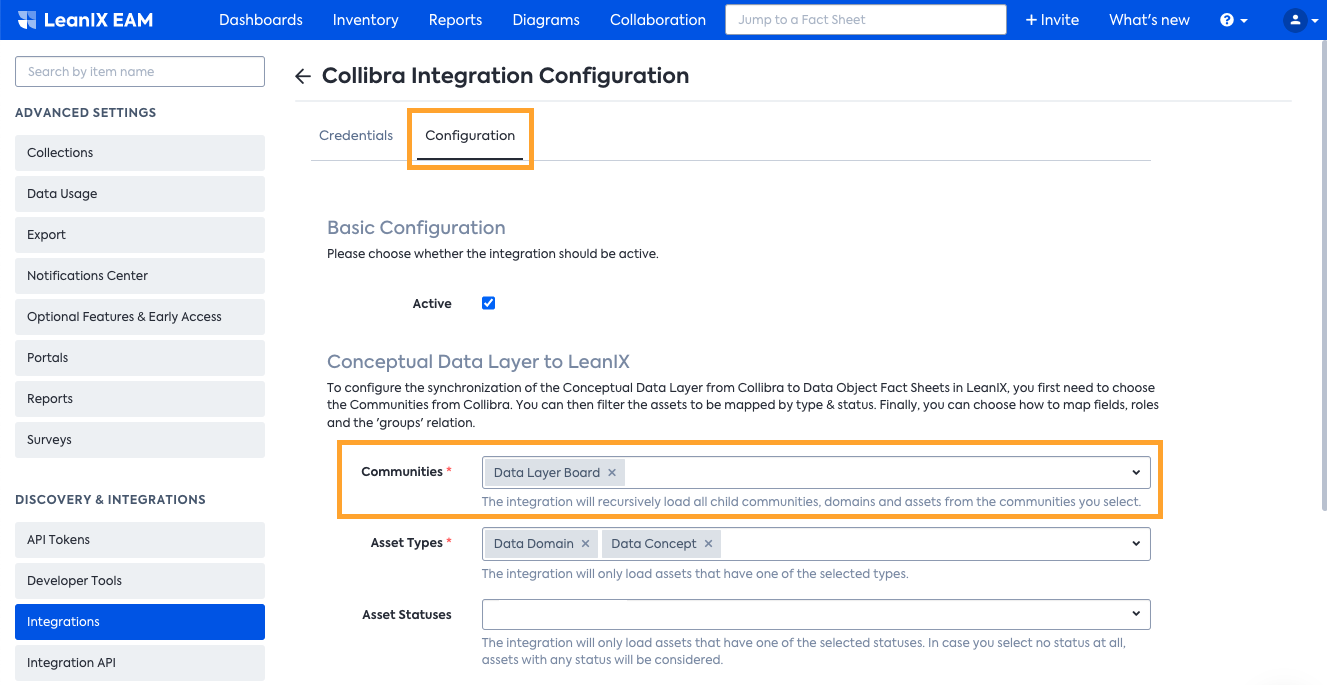
Task: Uncheck the Active checkbox
Action: [489, 303]
